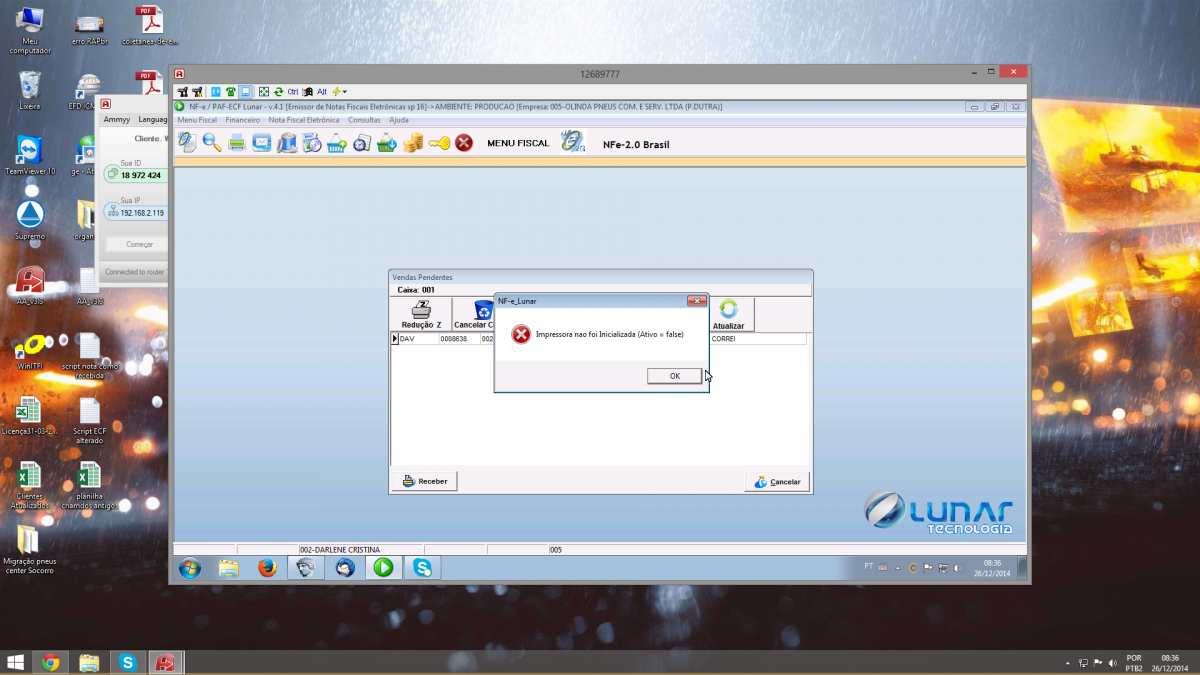Open Meu computador desktop icon
This screenshot has height=675, width=1200.
pos(30,30)
